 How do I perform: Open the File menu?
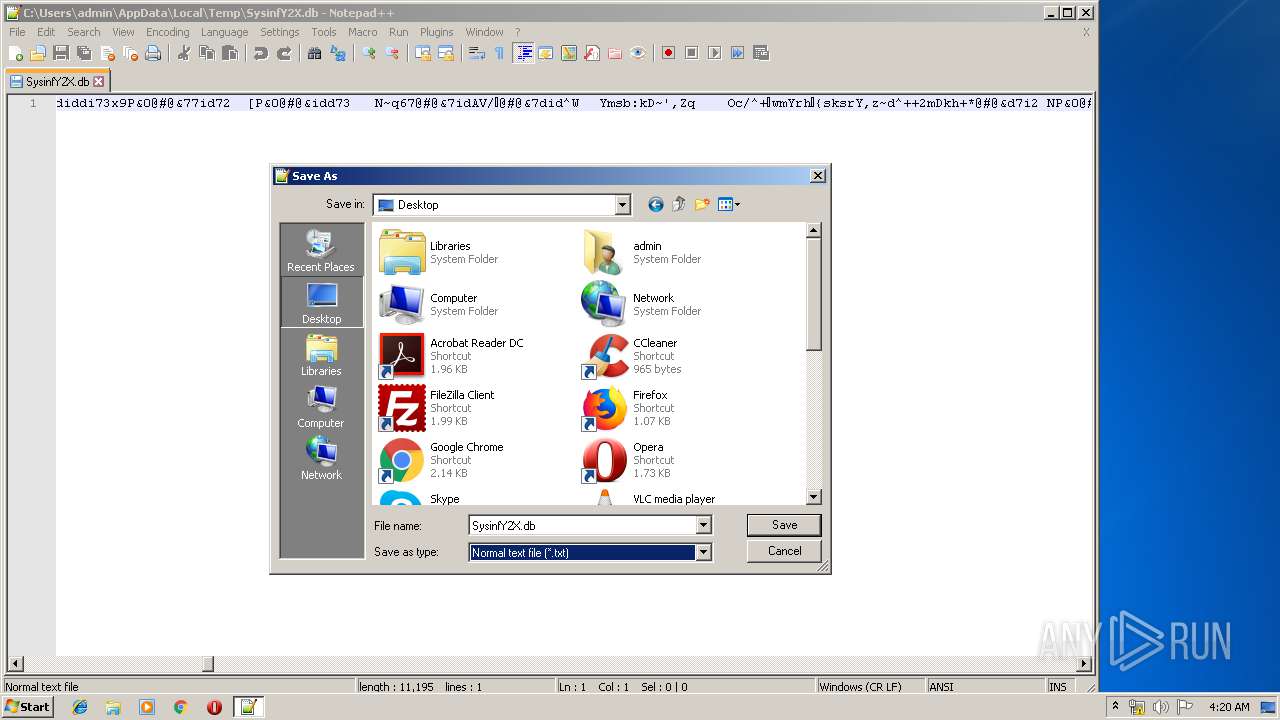click(x=17, y=32)
